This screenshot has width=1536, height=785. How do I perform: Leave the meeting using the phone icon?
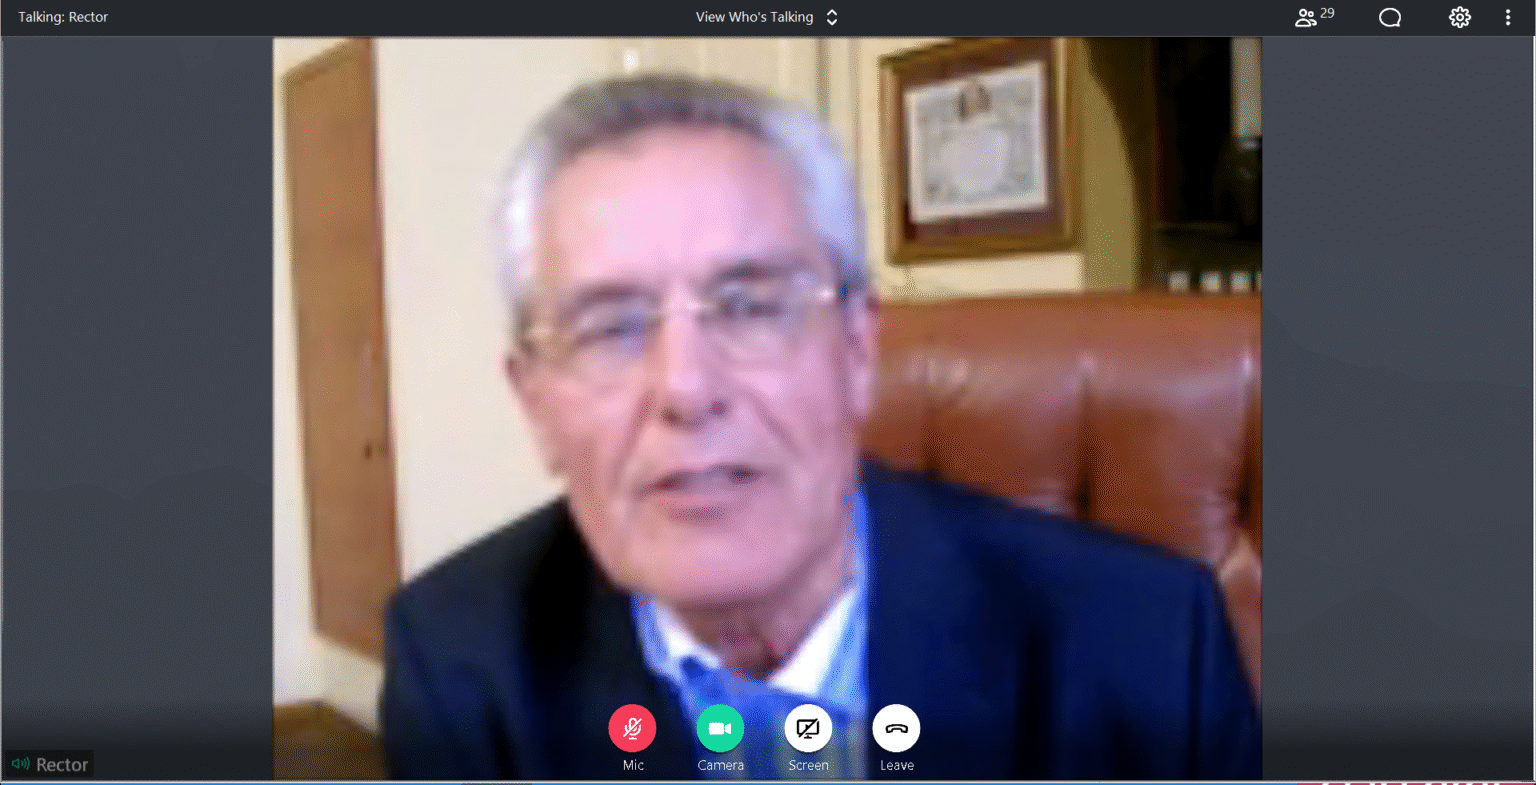[896, 729]
